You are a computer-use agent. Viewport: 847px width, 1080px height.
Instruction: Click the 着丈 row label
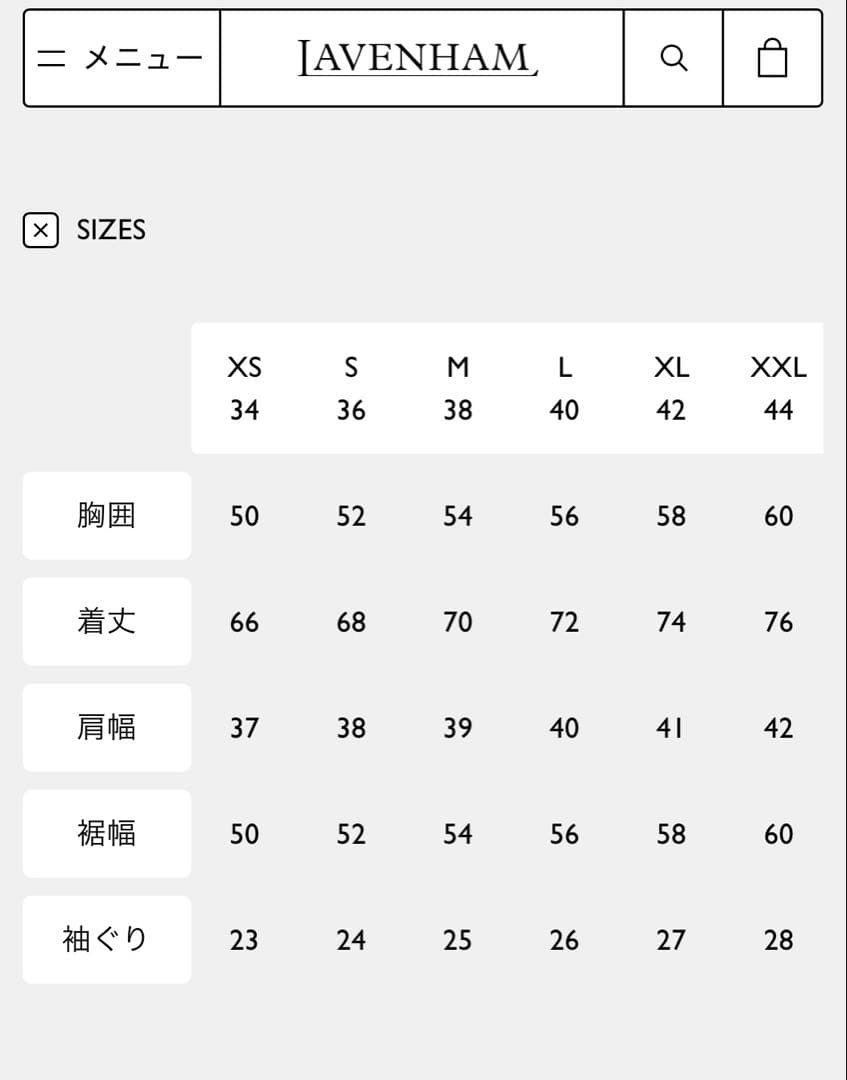point(106,621)
